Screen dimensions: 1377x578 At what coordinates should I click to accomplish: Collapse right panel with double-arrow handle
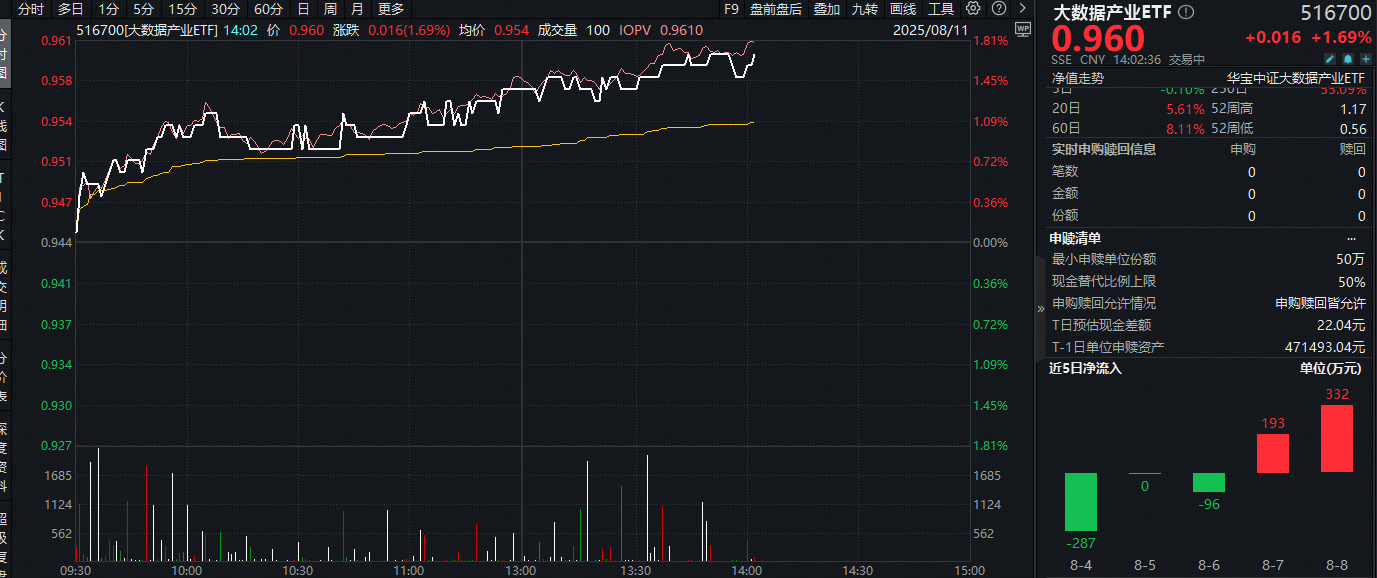[x=1040, y=309]
